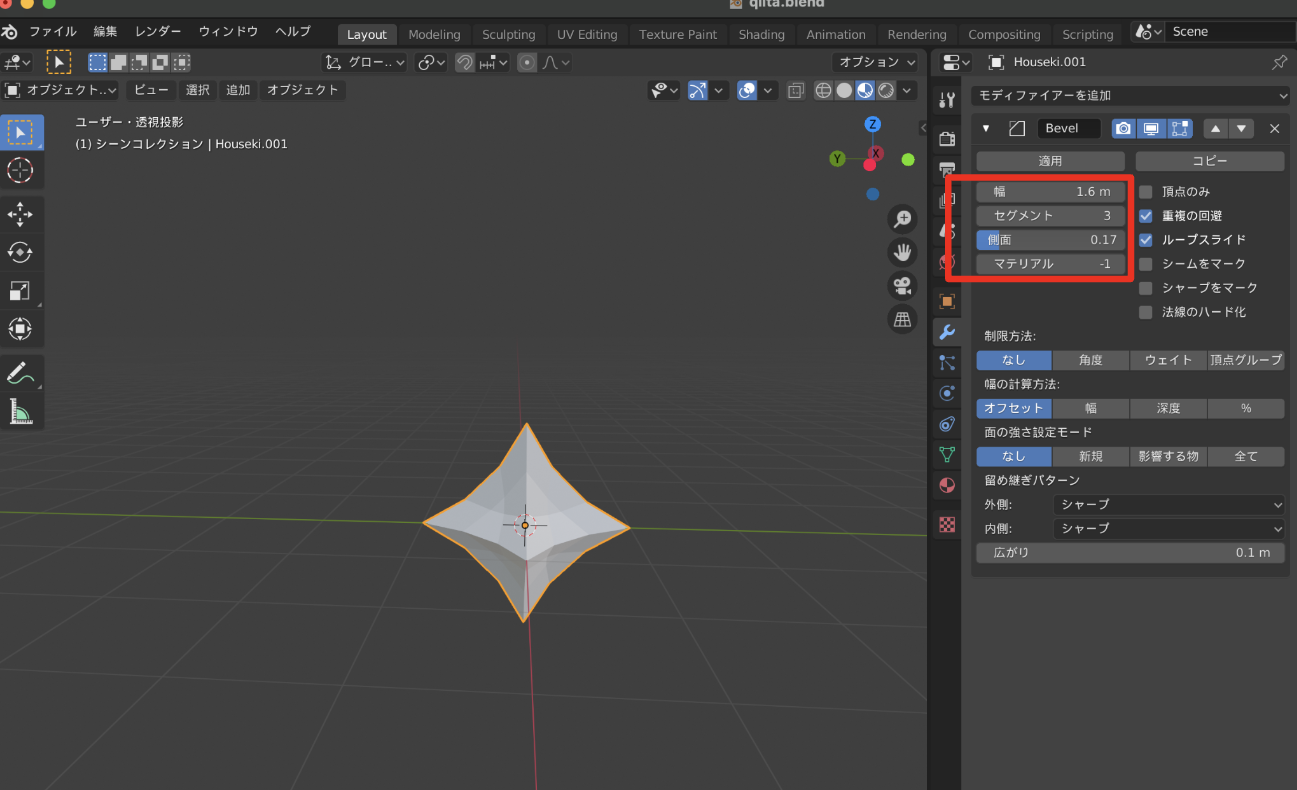The width and height of the screenshot is (1297, 790).
Task: Uncheck the ループスライド checkbox
Action: (x=1146, y=240)
